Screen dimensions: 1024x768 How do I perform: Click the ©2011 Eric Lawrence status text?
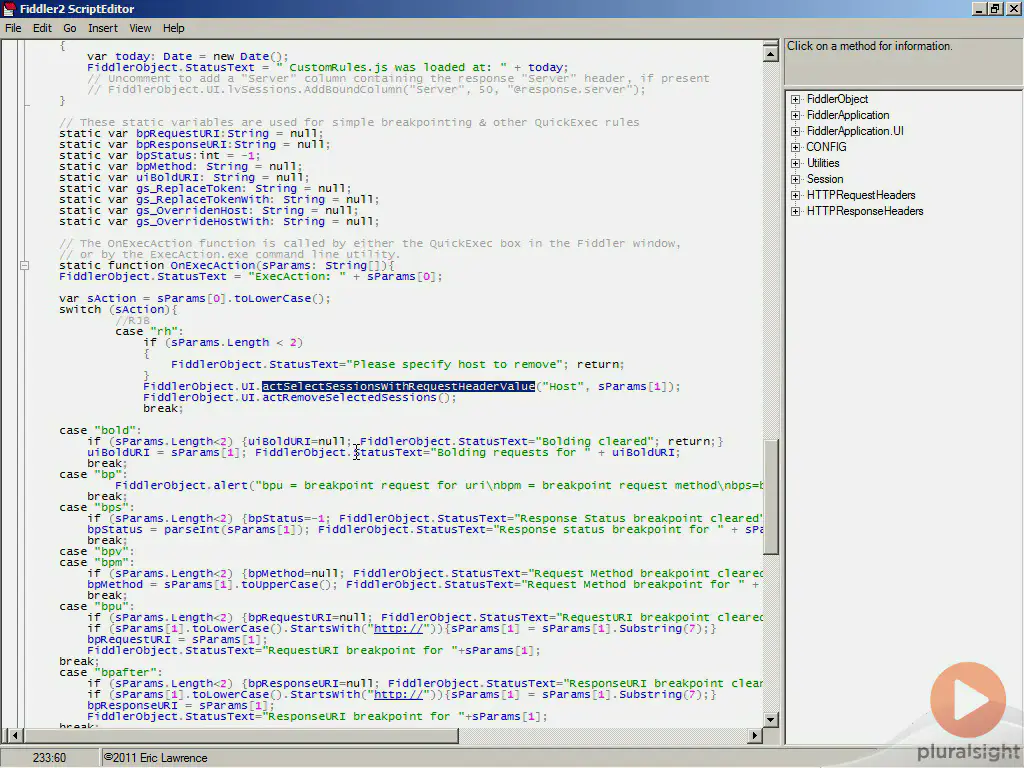tap(155, 758)
